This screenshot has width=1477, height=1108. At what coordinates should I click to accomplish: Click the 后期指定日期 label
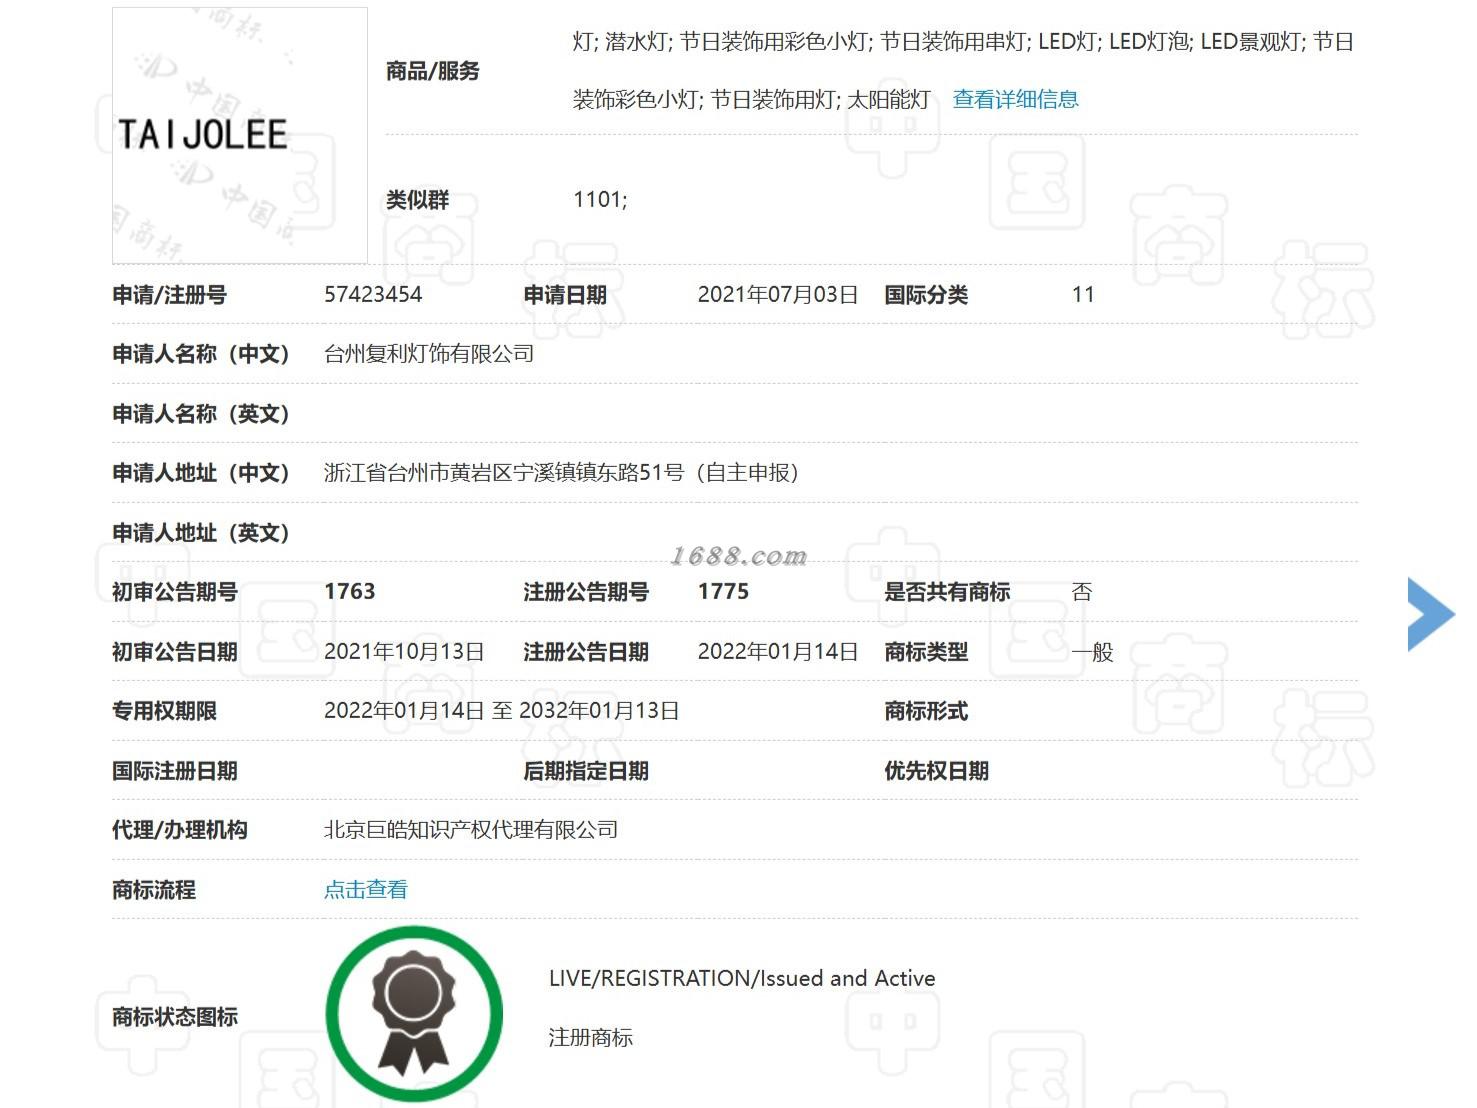pos(586,770)
